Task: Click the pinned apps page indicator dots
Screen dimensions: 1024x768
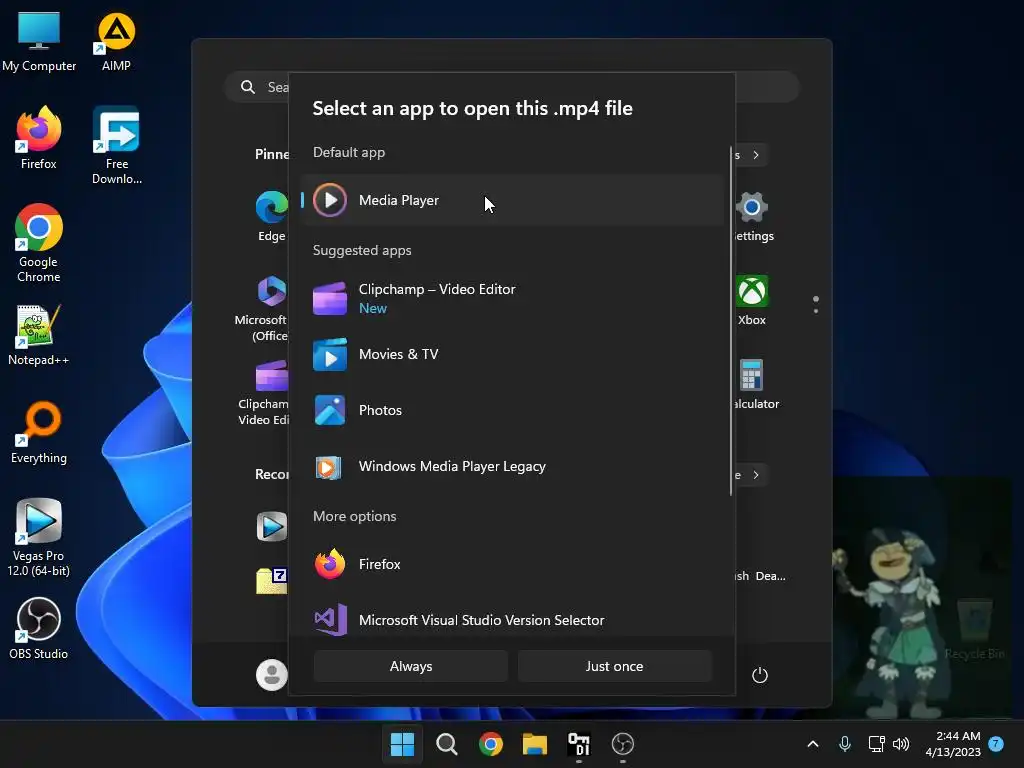Action: [816, 304]
